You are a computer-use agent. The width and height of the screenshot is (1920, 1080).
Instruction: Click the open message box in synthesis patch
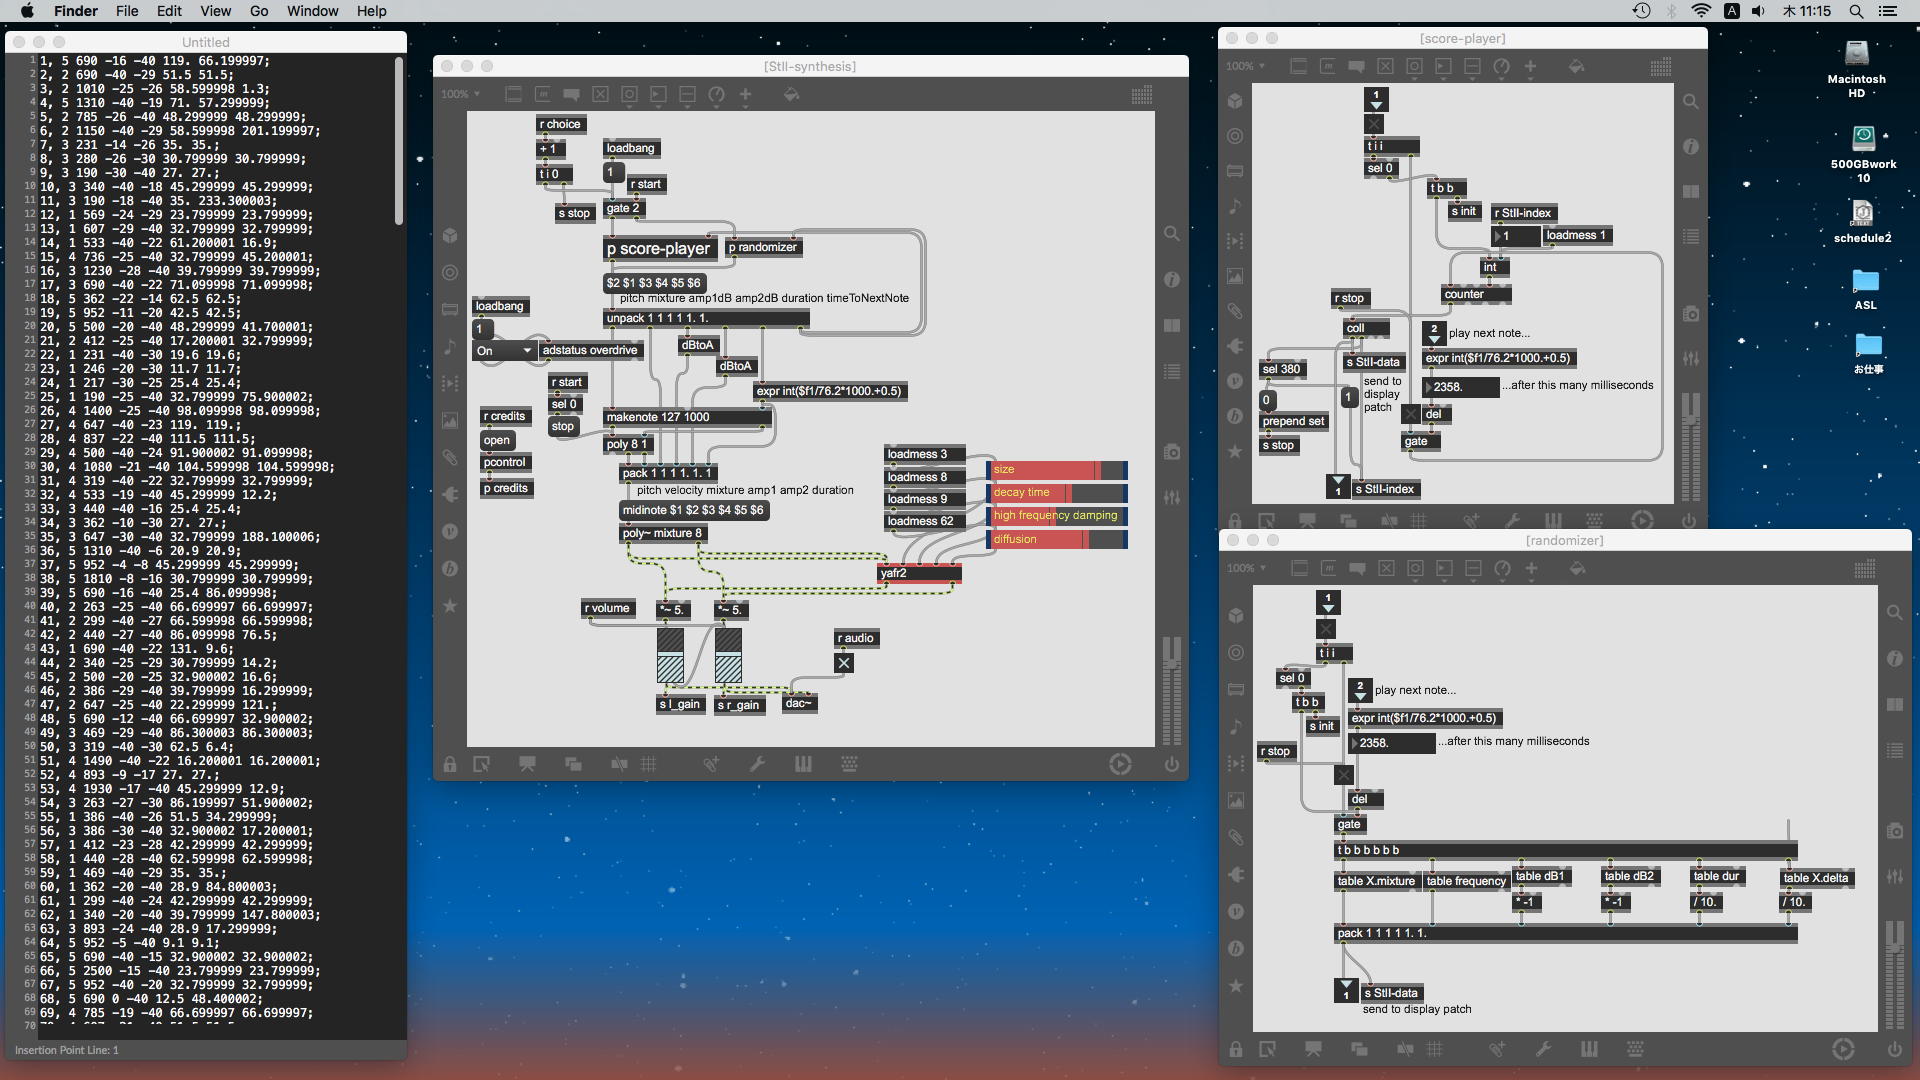pos(497,440)
